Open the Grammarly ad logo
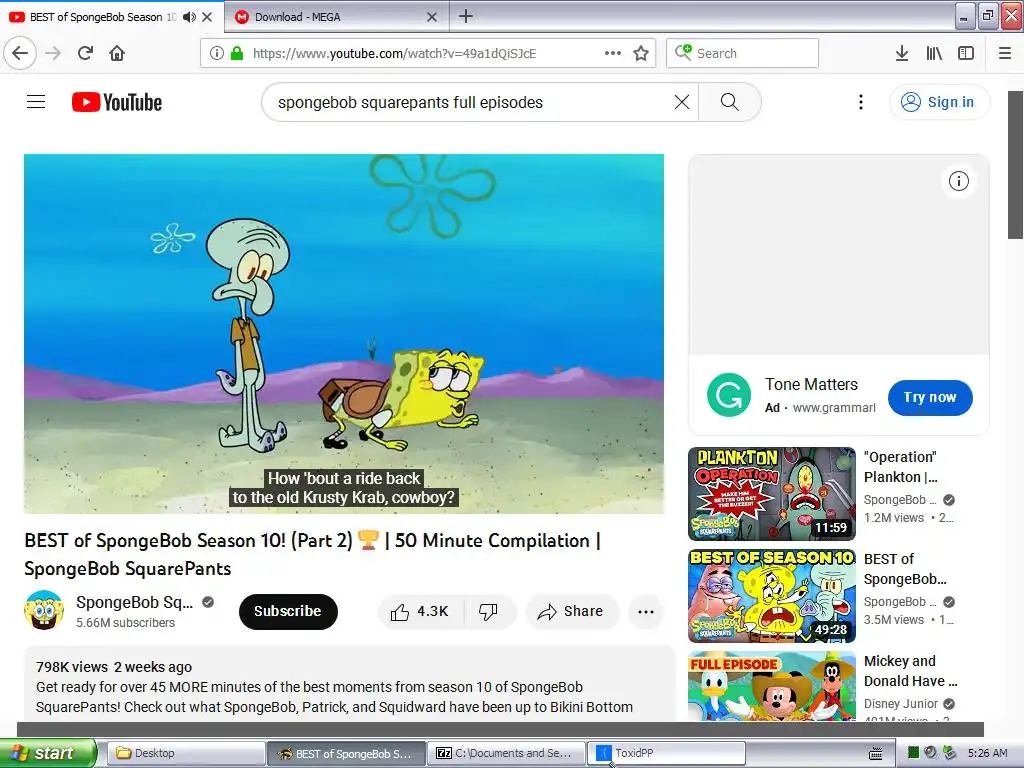This screenshot has height=768, width=1024. [729, 395]
